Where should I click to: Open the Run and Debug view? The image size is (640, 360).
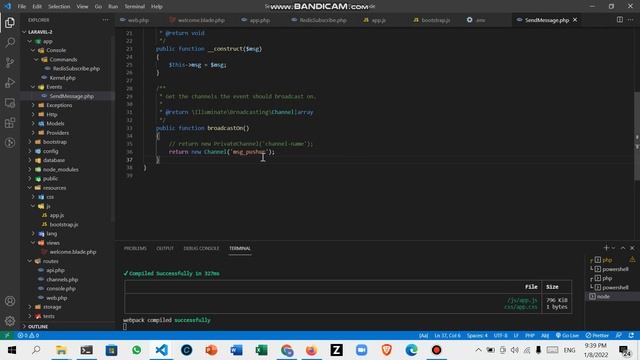coord(10,82)
